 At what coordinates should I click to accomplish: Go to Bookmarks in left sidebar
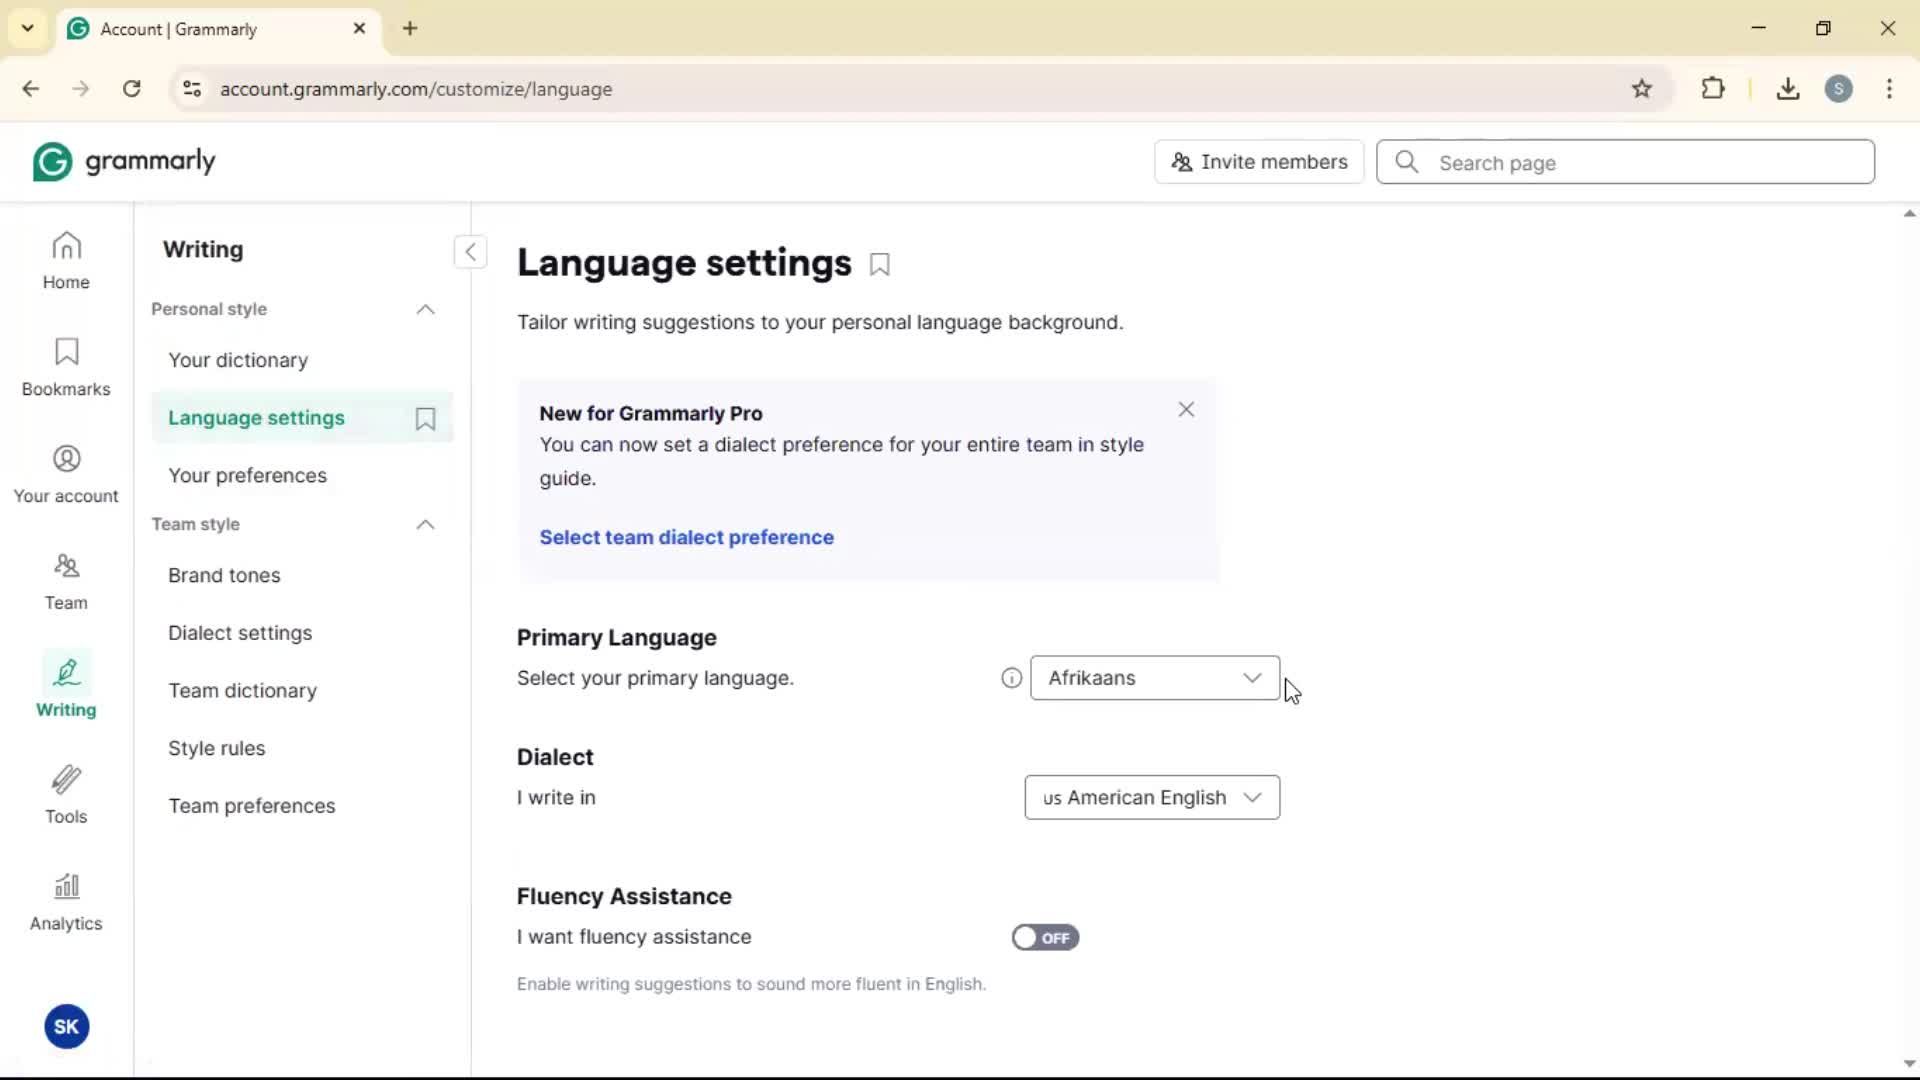(x=66, y=367)
